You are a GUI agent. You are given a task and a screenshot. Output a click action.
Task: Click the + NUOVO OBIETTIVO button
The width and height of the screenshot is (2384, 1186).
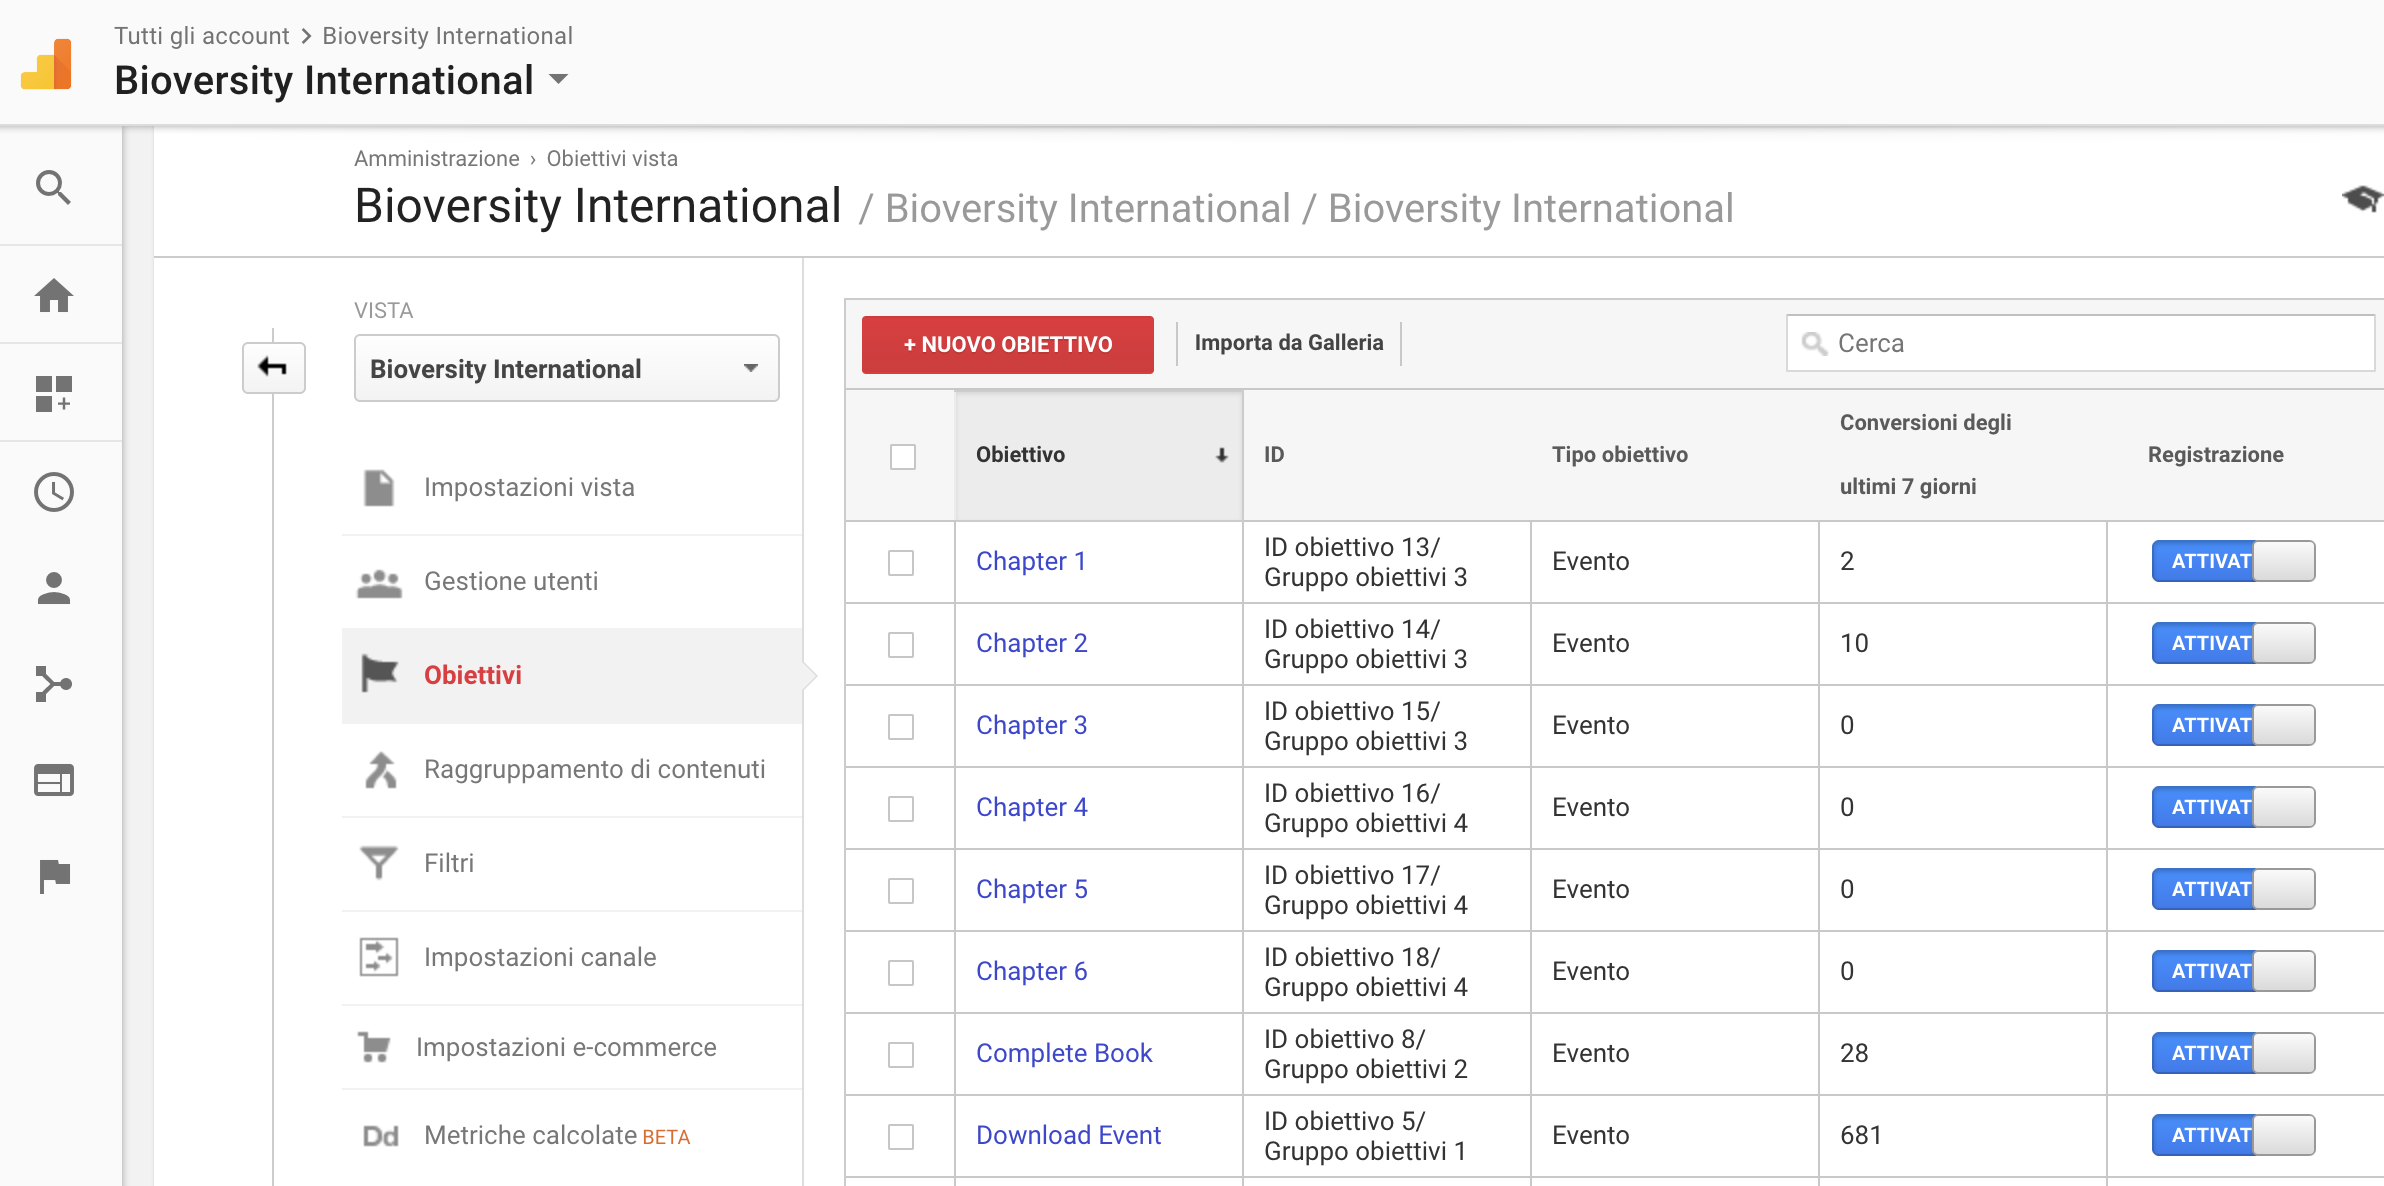pyautogui.click(x=1007, y=344)
